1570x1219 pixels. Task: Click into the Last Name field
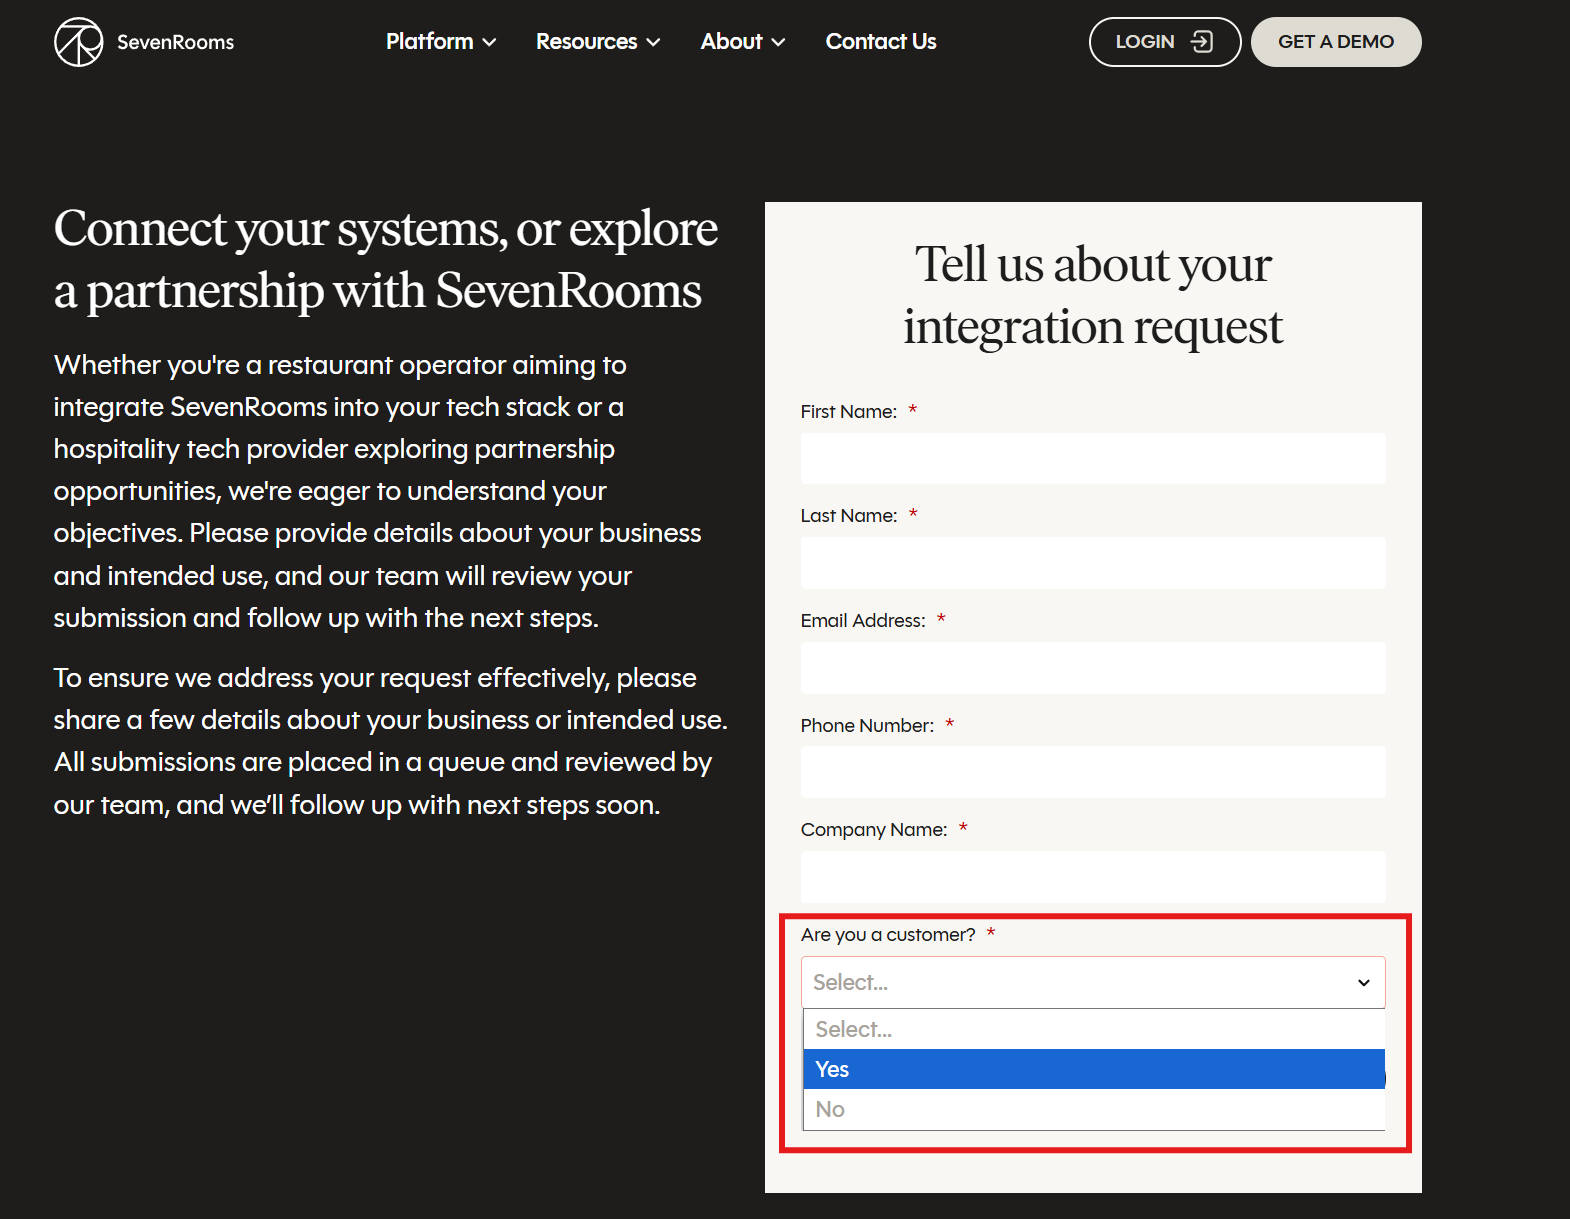click(x=1092, y=563)
